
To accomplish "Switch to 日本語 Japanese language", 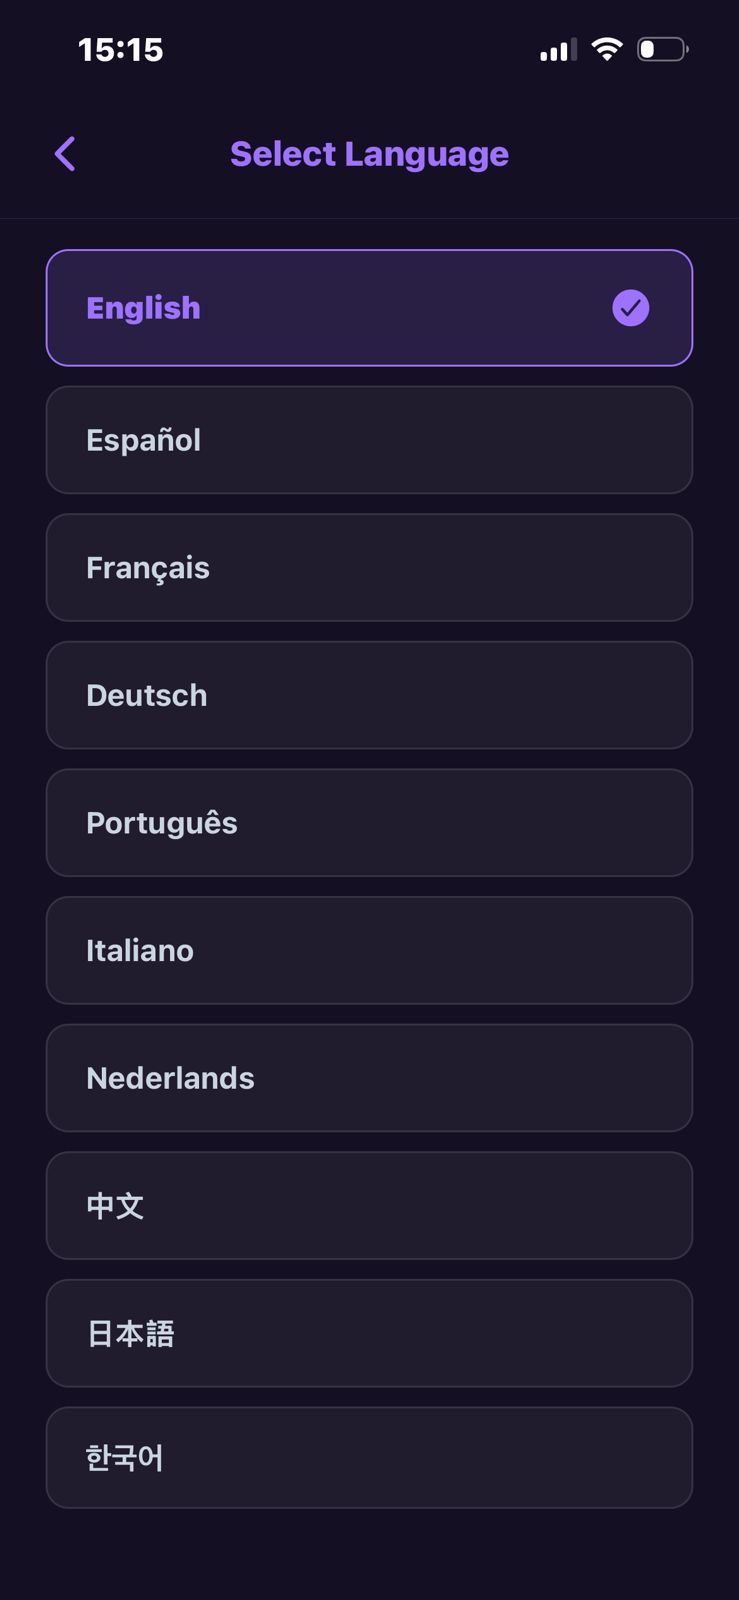I will click(369, 1333).
